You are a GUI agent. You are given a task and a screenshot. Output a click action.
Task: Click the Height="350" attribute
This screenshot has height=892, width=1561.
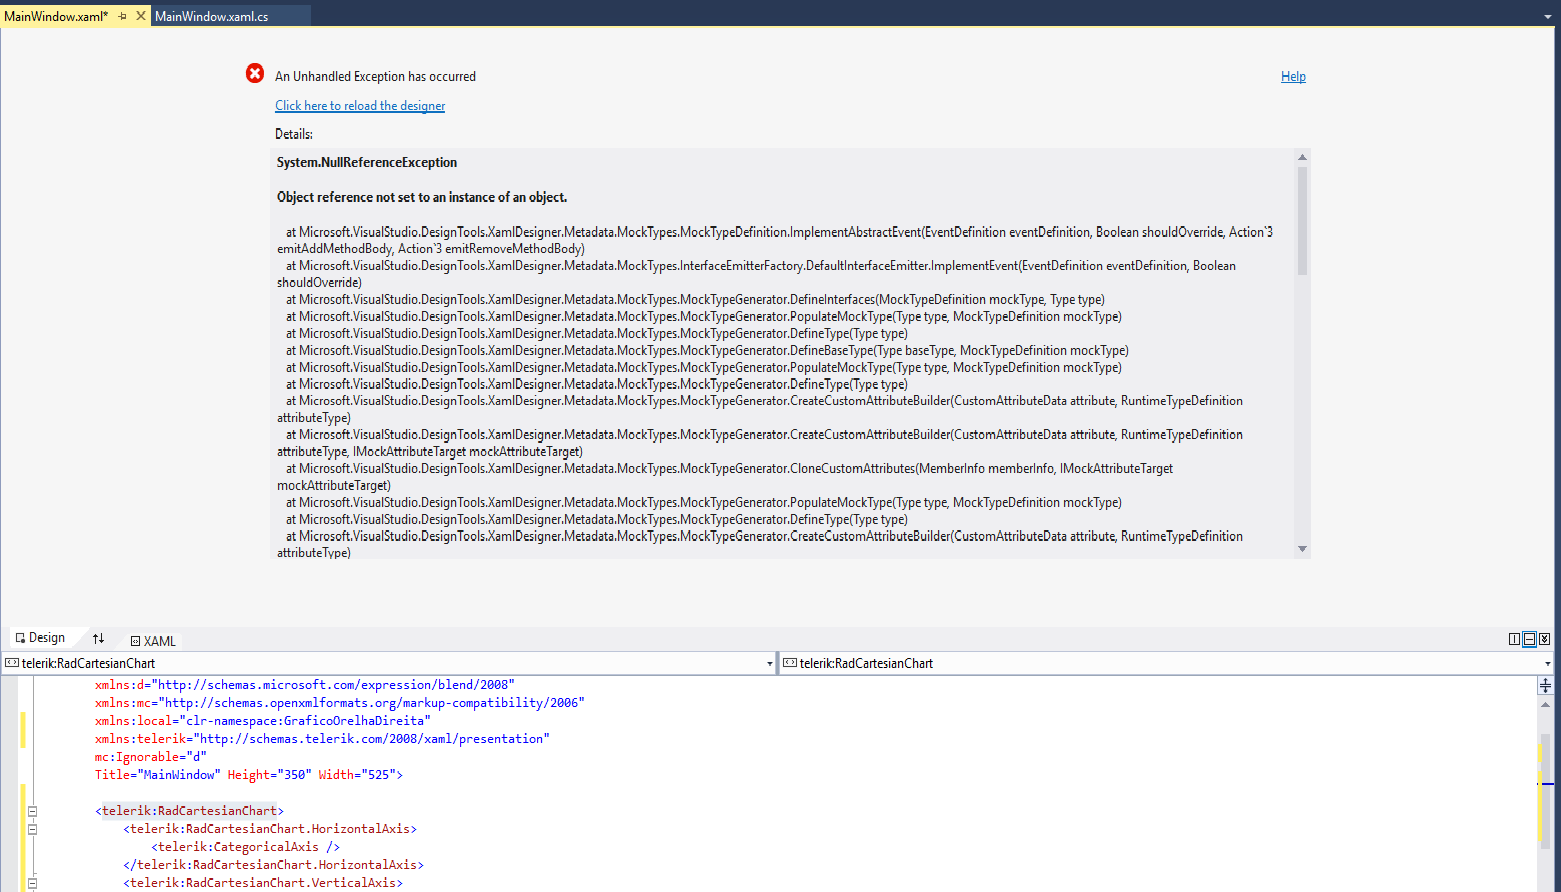(x=269, y=775)
